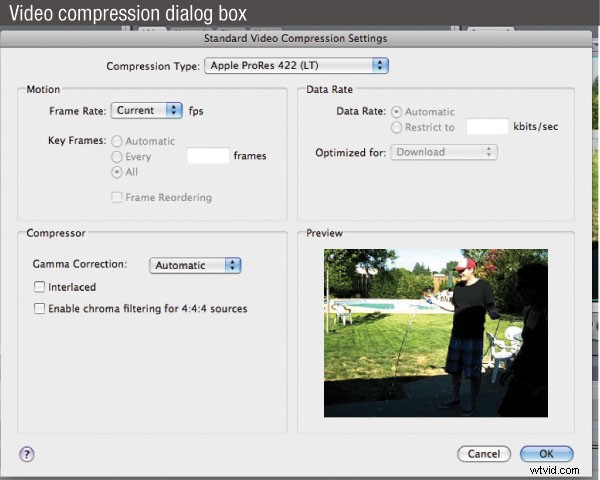Toggle the Interlaced checkbox
Image resolution: width=600 pixels, height=480 pixels.
[39, 287]
